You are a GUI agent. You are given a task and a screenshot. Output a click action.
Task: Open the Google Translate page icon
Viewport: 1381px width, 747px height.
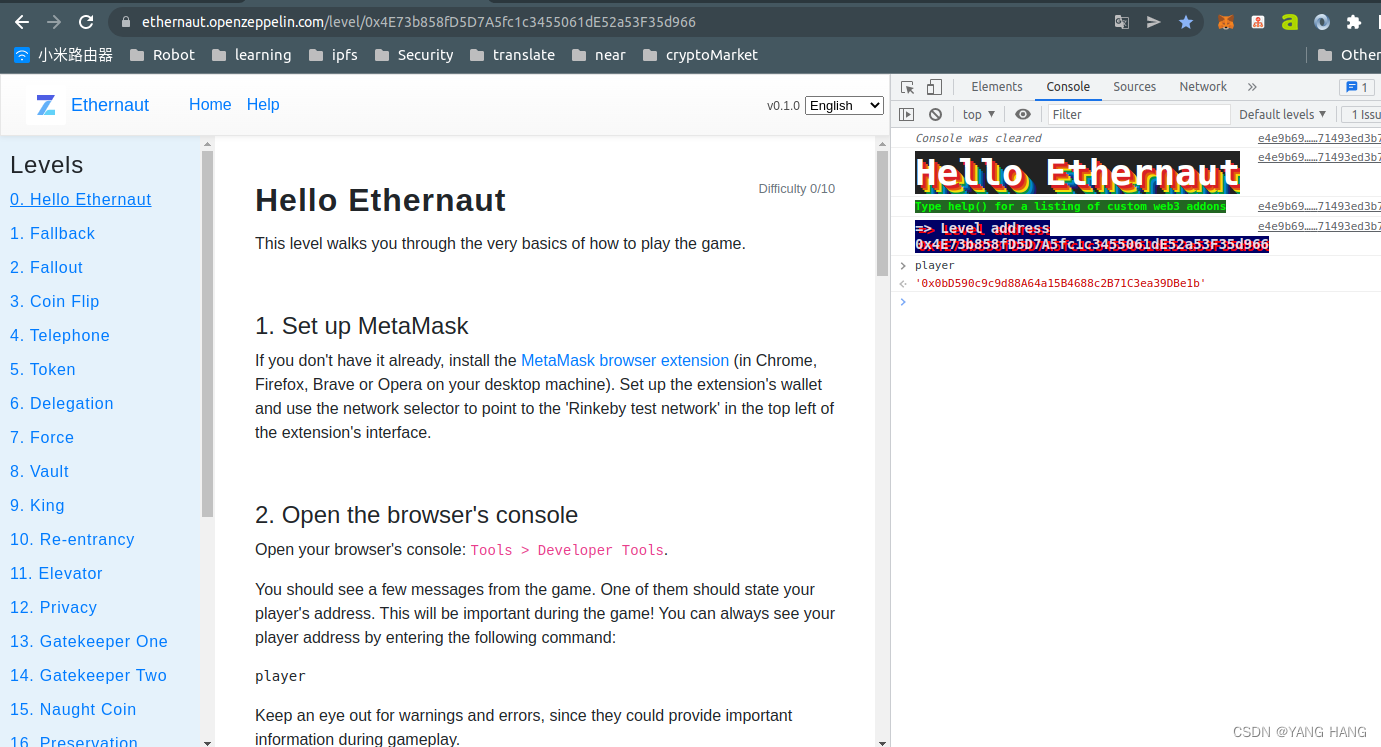point(1122,22)
